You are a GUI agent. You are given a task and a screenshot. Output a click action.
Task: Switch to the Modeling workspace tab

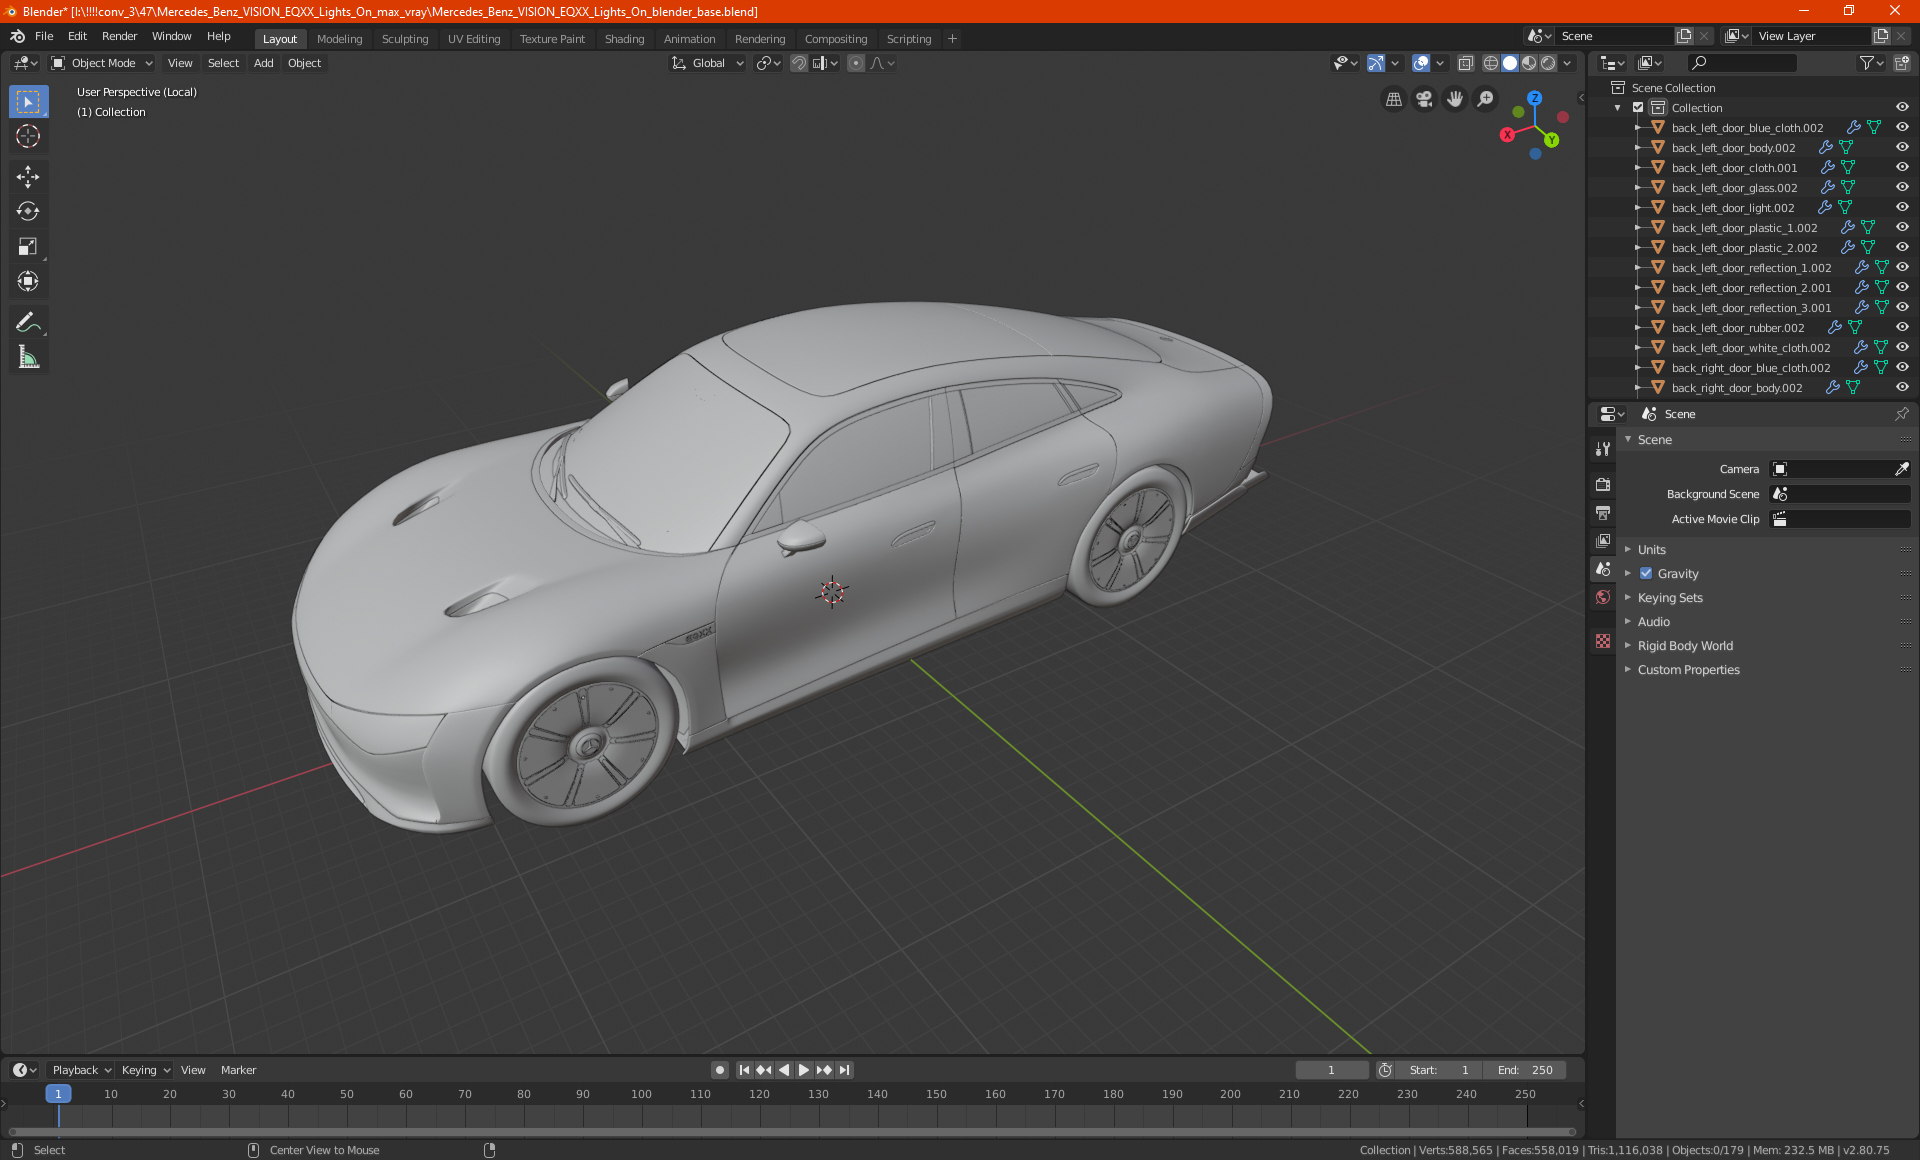(339, 39)
